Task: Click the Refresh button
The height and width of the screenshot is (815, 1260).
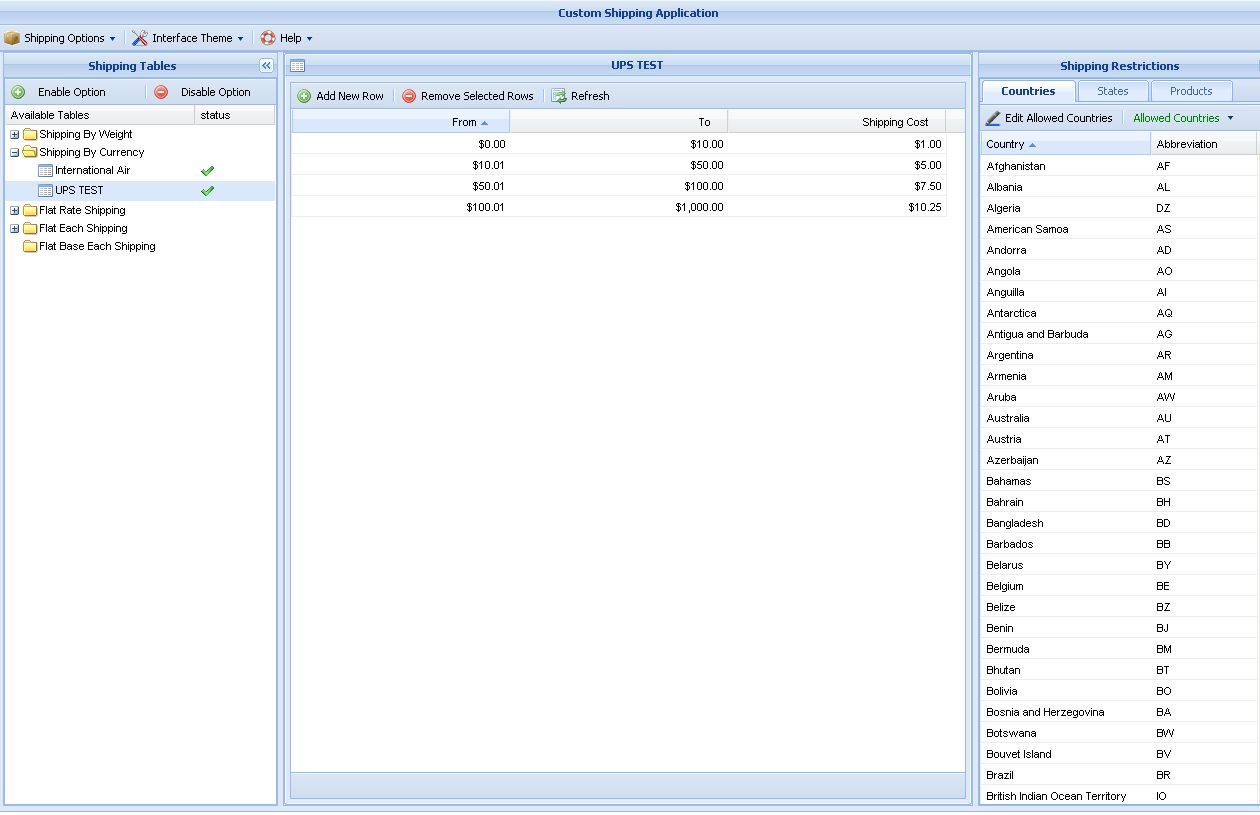Action: pos(580,96)
